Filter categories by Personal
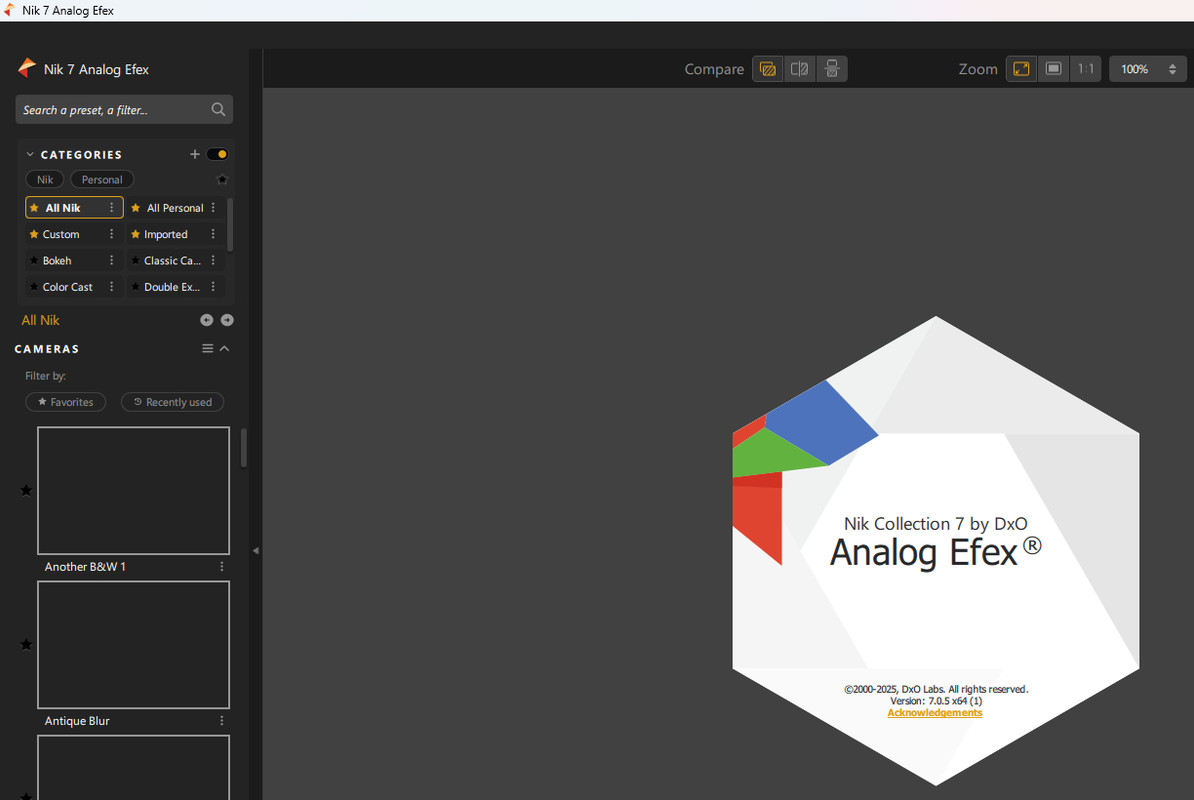 pos(102,180)
